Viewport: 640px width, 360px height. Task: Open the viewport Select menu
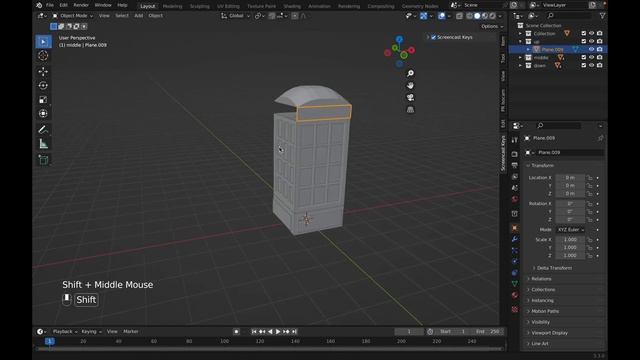tap(122, 16)
